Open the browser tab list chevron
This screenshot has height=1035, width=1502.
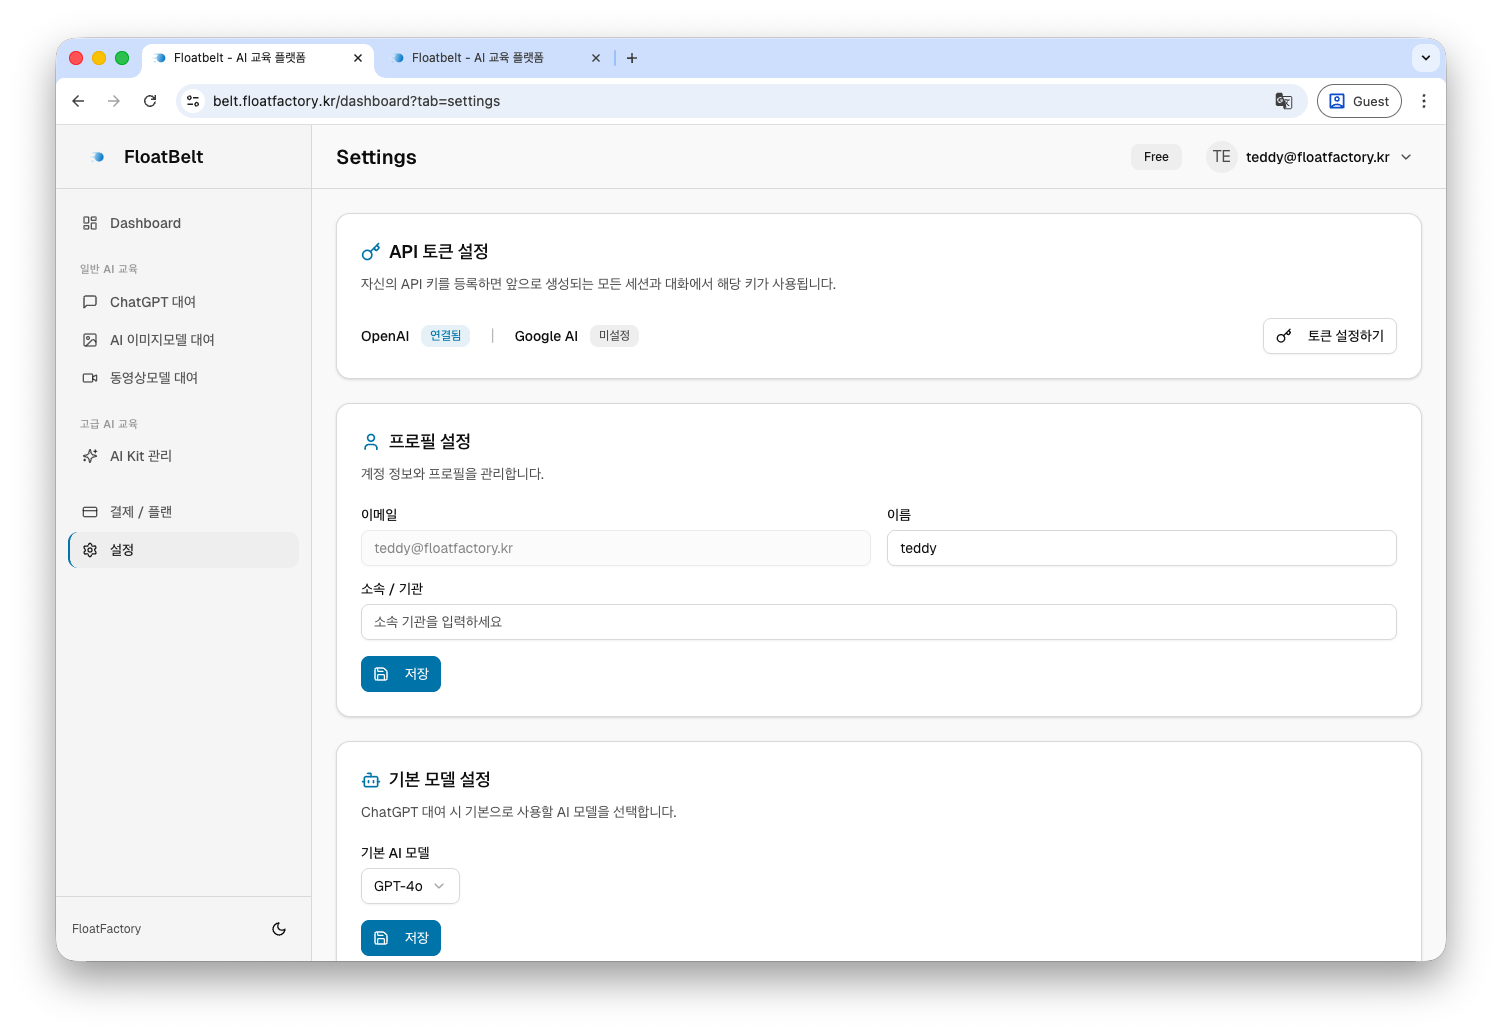(1426, 58)
